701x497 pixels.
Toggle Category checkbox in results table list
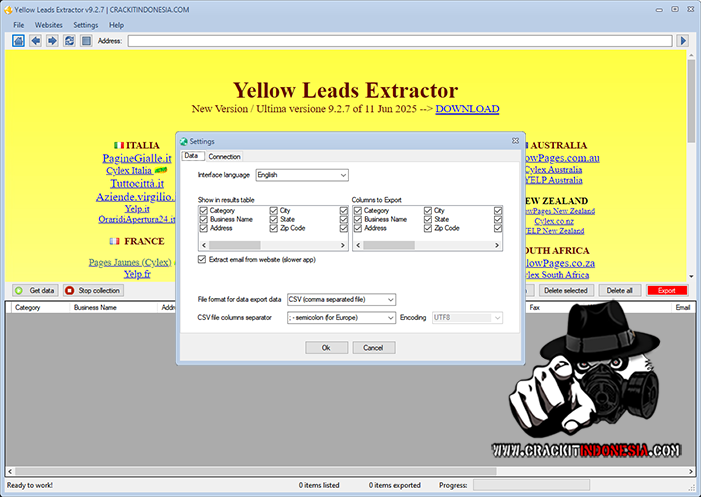pyautogui.click(x=203, y=211)
